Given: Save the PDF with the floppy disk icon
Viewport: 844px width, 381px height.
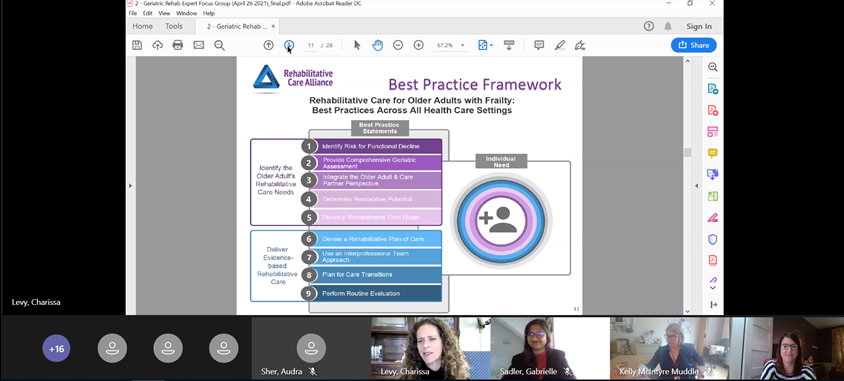Looking at the screenshot, I should pyautogui.click(x=137, y=45).
